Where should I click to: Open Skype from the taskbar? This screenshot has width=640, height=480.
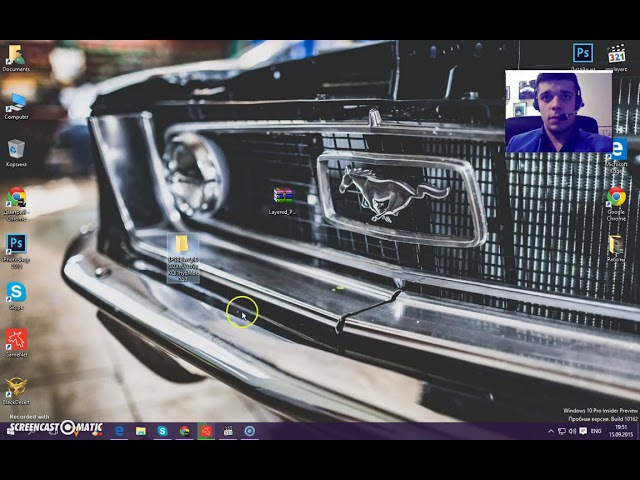coord(162,431)
